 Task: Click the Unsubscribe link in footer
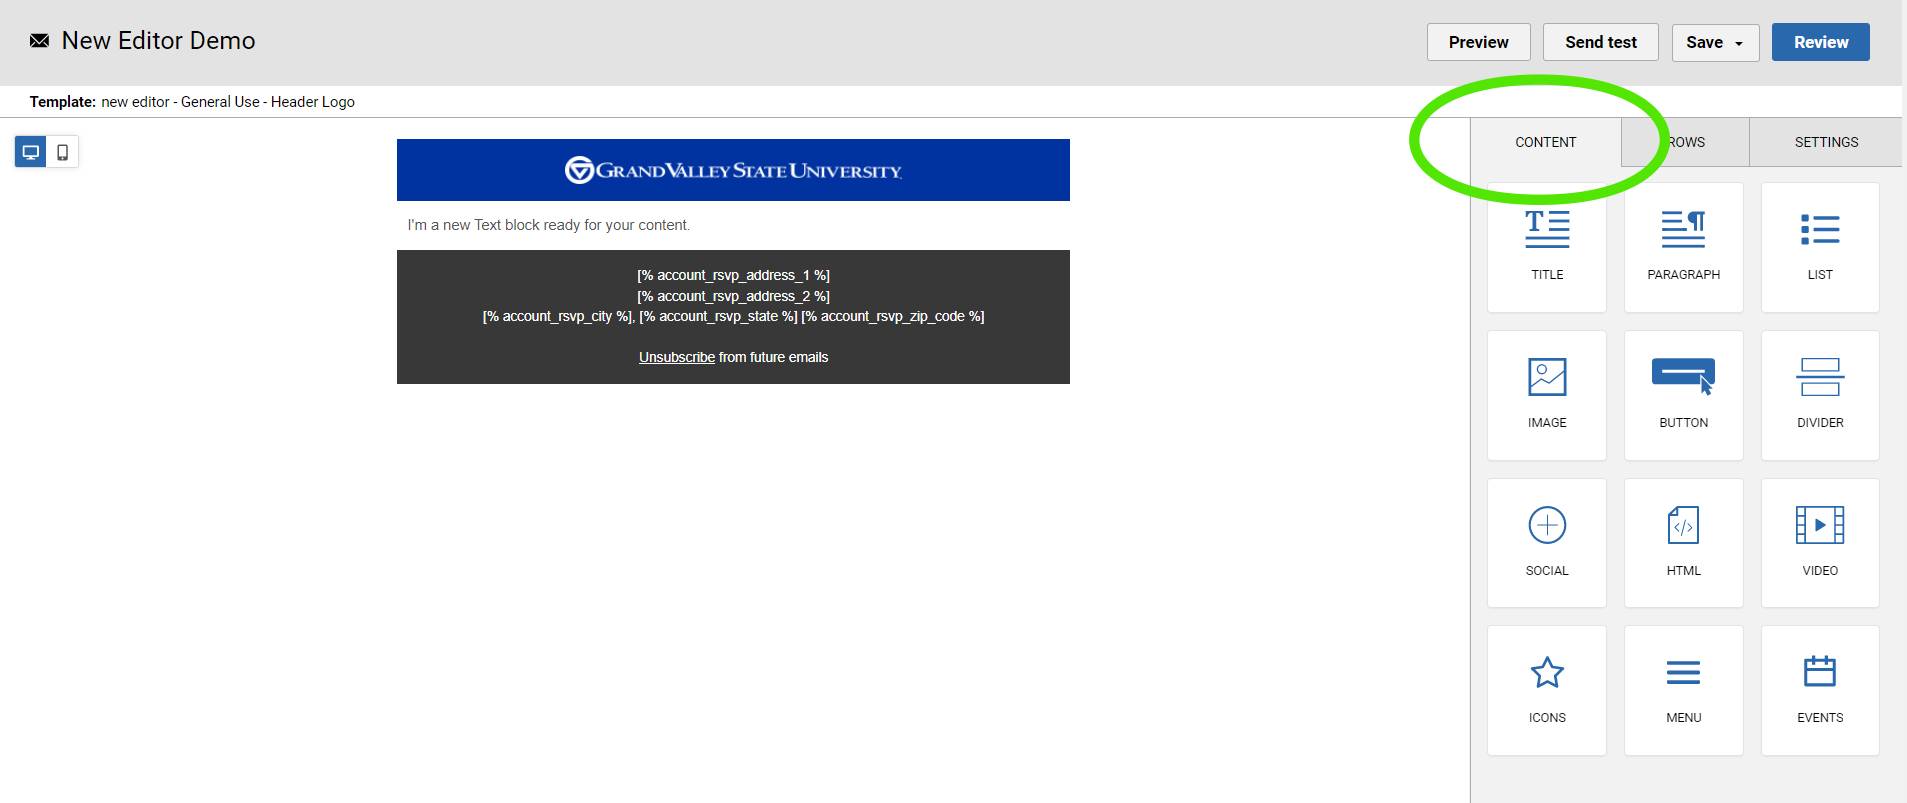pos(676,357)
